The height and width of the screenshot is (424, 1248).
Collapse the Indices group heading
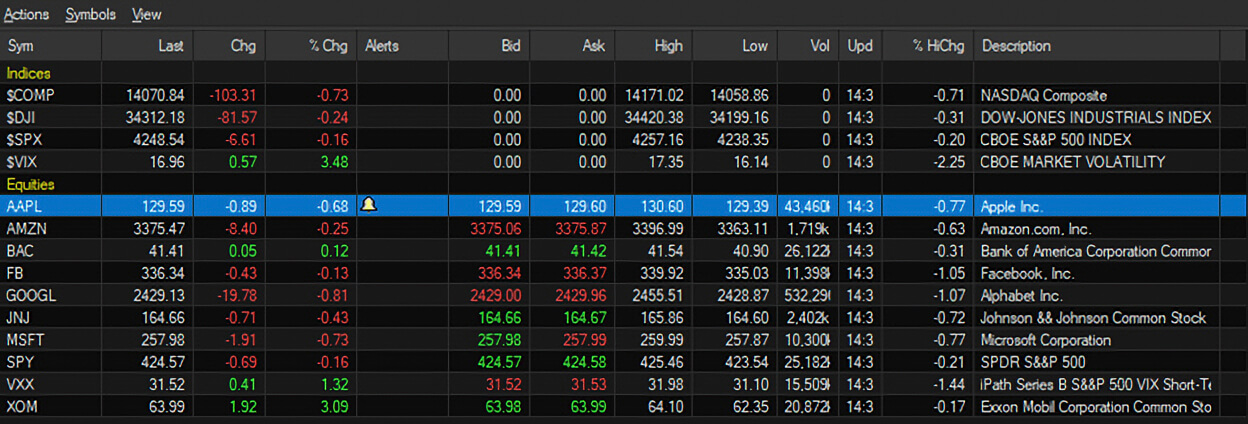tap(29, 73)
